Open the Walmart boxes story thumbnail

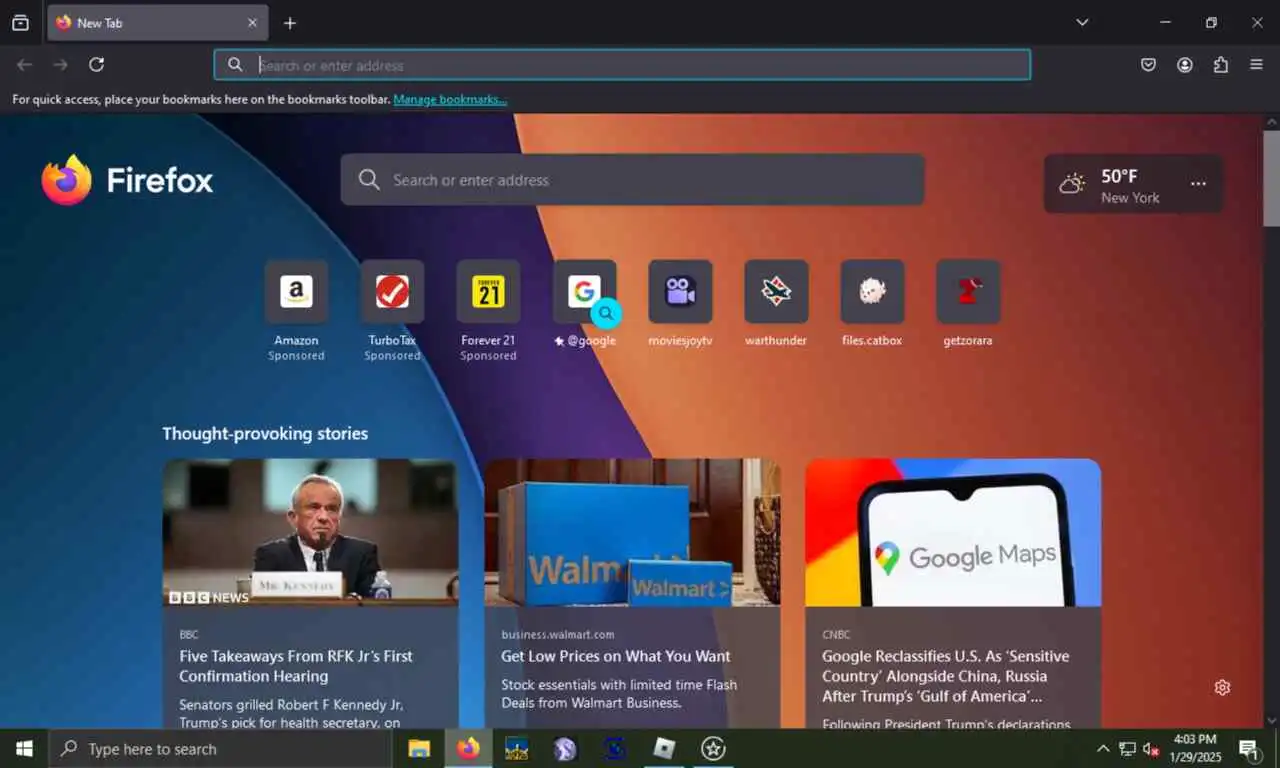pos(632,532)
